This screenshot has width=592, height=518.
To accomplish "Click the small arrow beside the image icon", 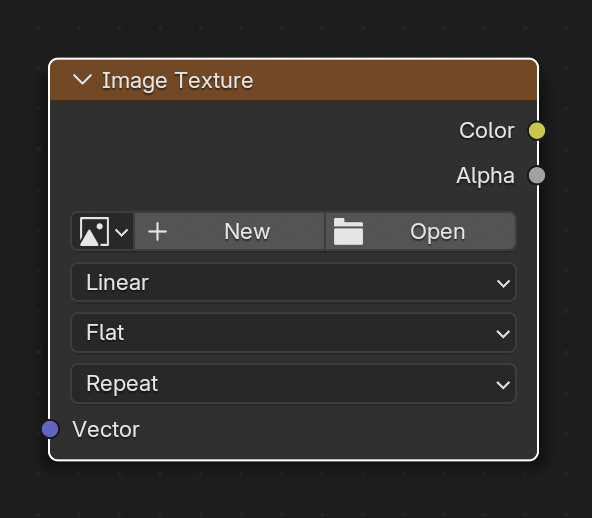I will click(x=122, y=232).
